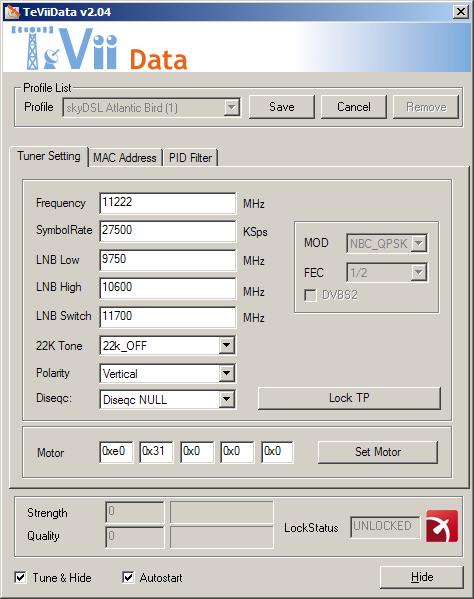Image resolution: width=474 pixels, height=599 pixels.
Task: Click the Lock TP button
Action: coord(349,398)
